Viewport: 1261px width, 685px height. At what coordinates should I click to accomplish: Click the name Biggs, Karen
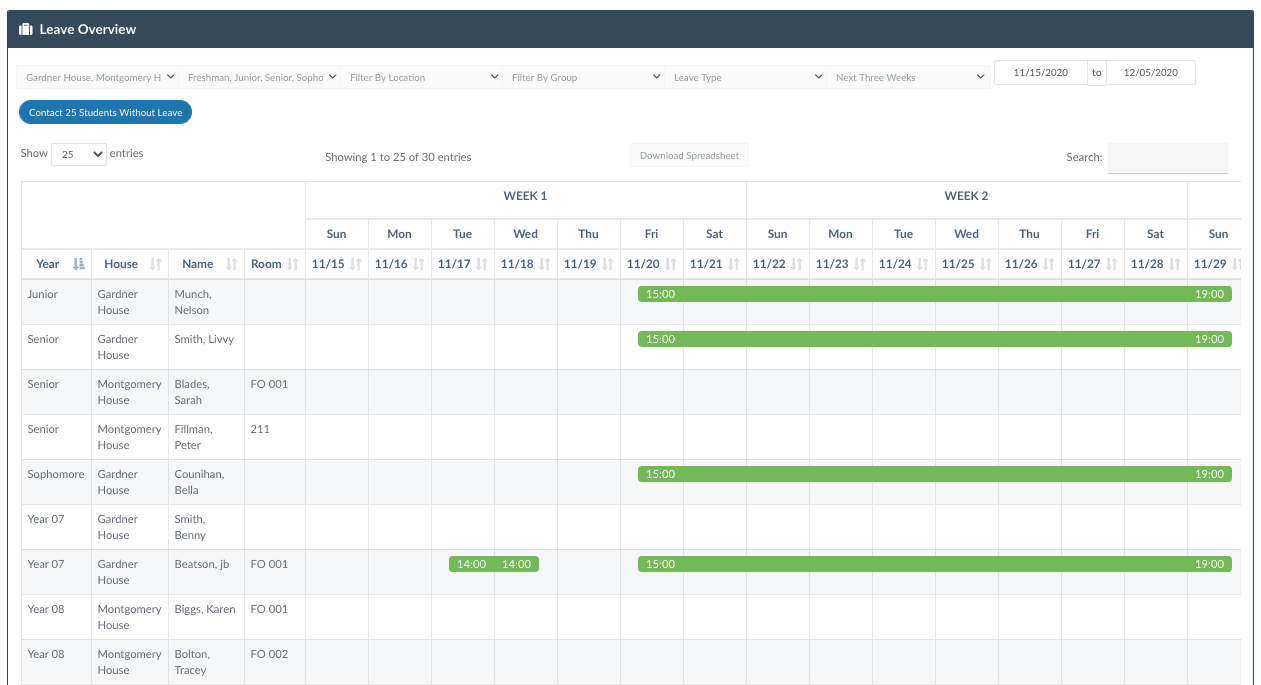(x=205, y=609)
